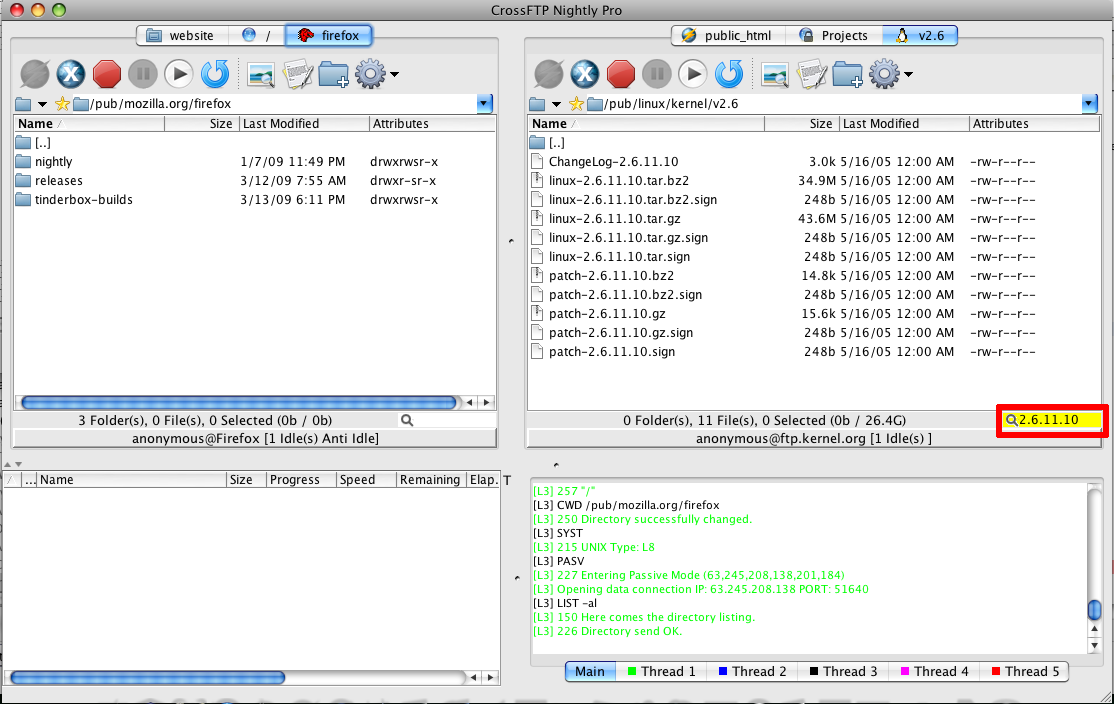Sort the firefox pane by Last Modified
The height and width of the screenshot is (704, 1114).
(x=303, y=124)
